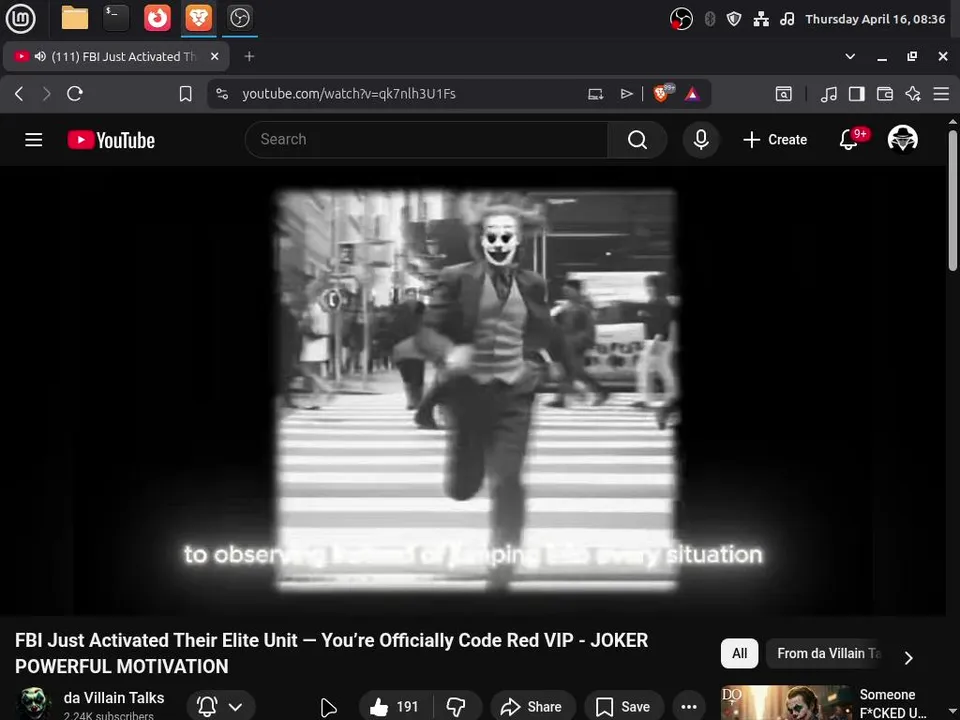The width and height of the screenshot is (960, 720).
Task: Open da Villain Talks channel name link
Action: tap(114, 698)
